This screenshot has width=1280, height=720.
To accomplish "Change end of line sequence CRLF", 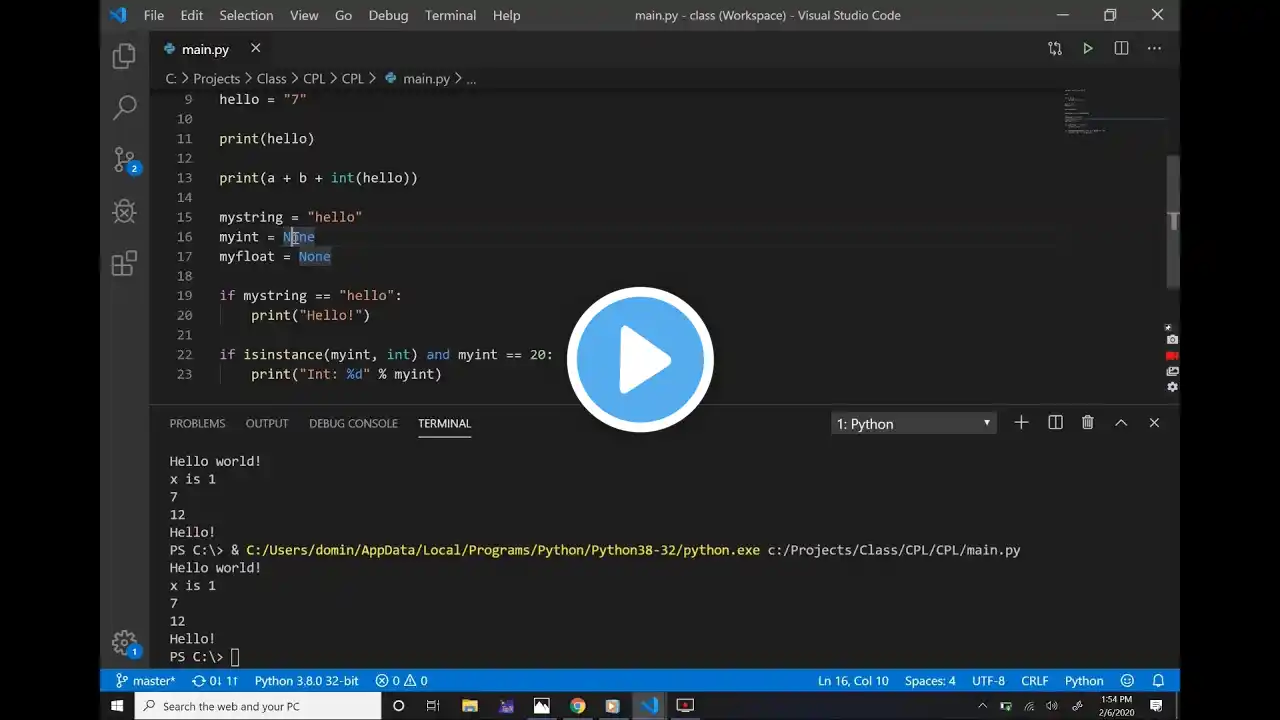I will click(1035, 681).
